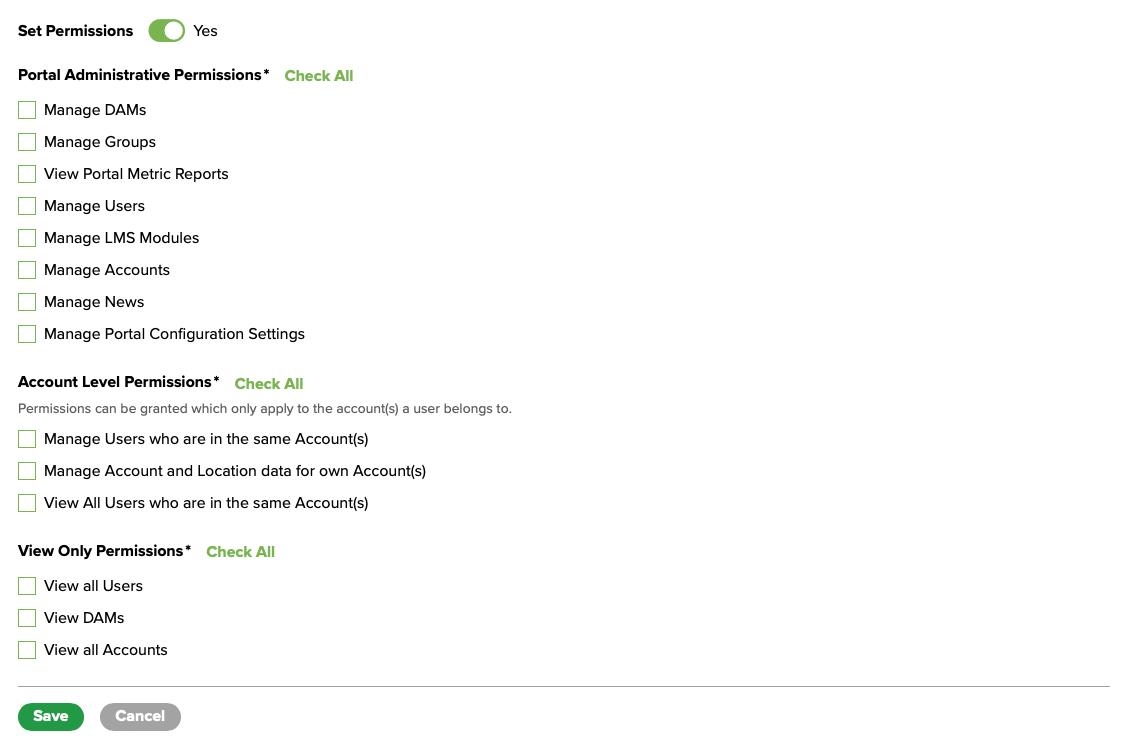Enable the View all Accounts permission

pos(27,650)
